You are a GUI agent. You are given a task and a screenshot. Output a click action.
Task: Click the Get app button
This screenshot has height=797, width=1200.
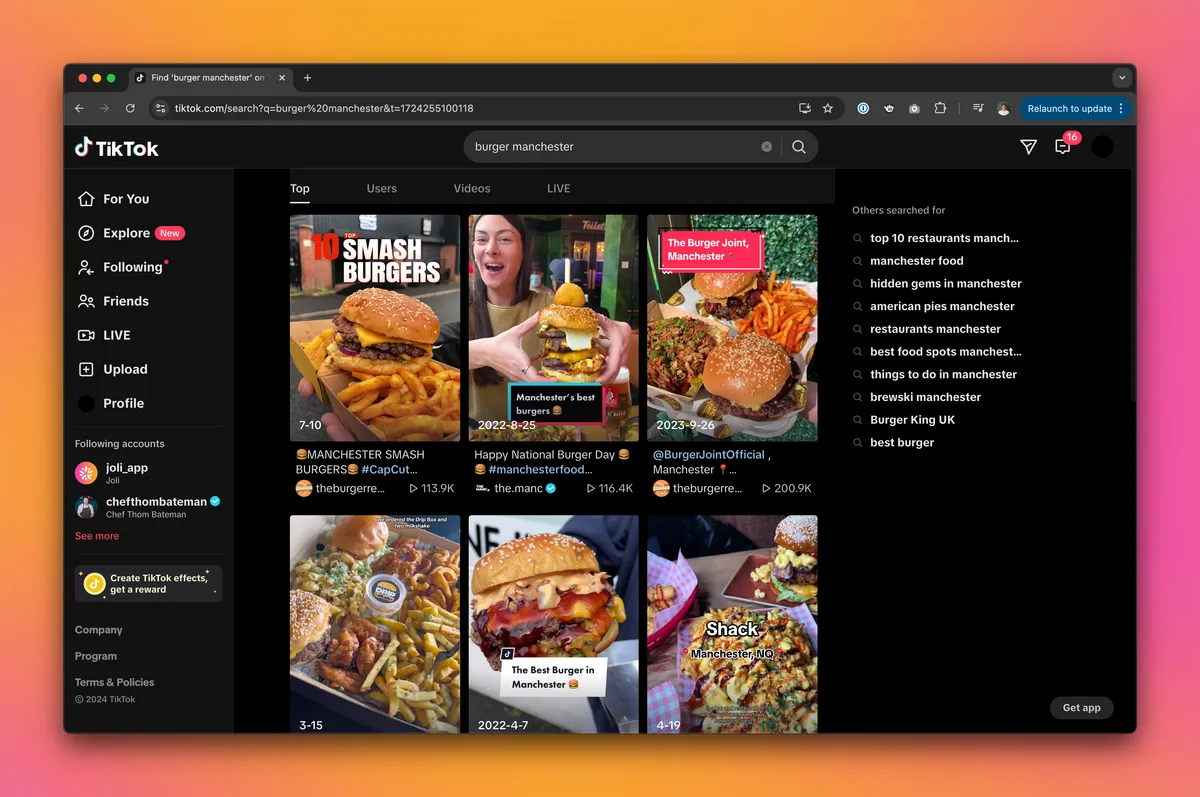pyautogui.click(x=1081, y=707)
